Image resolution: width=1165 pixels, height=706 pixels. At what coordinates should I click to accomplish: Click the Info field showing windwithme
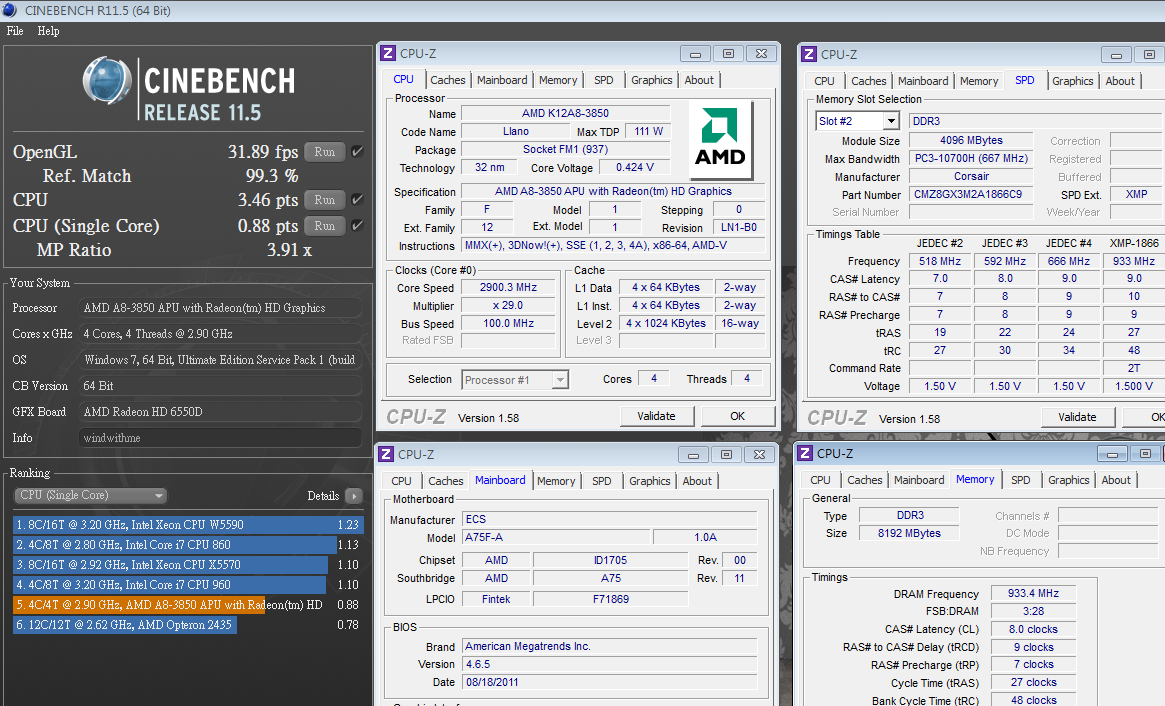[220, 438]
